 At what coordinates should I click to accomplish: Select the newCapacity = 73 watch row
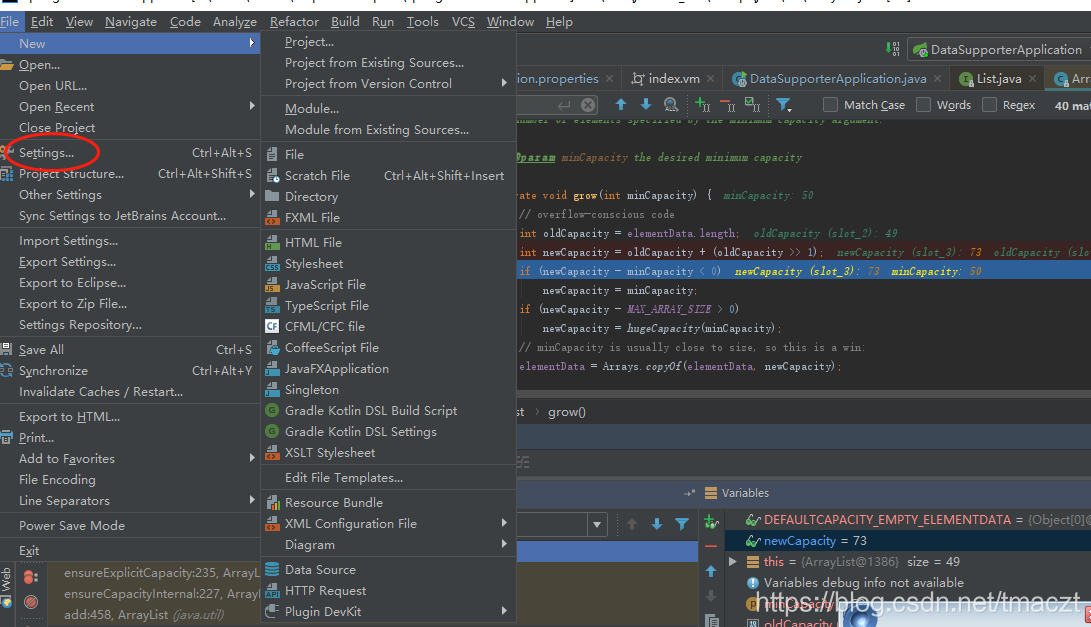908,541
